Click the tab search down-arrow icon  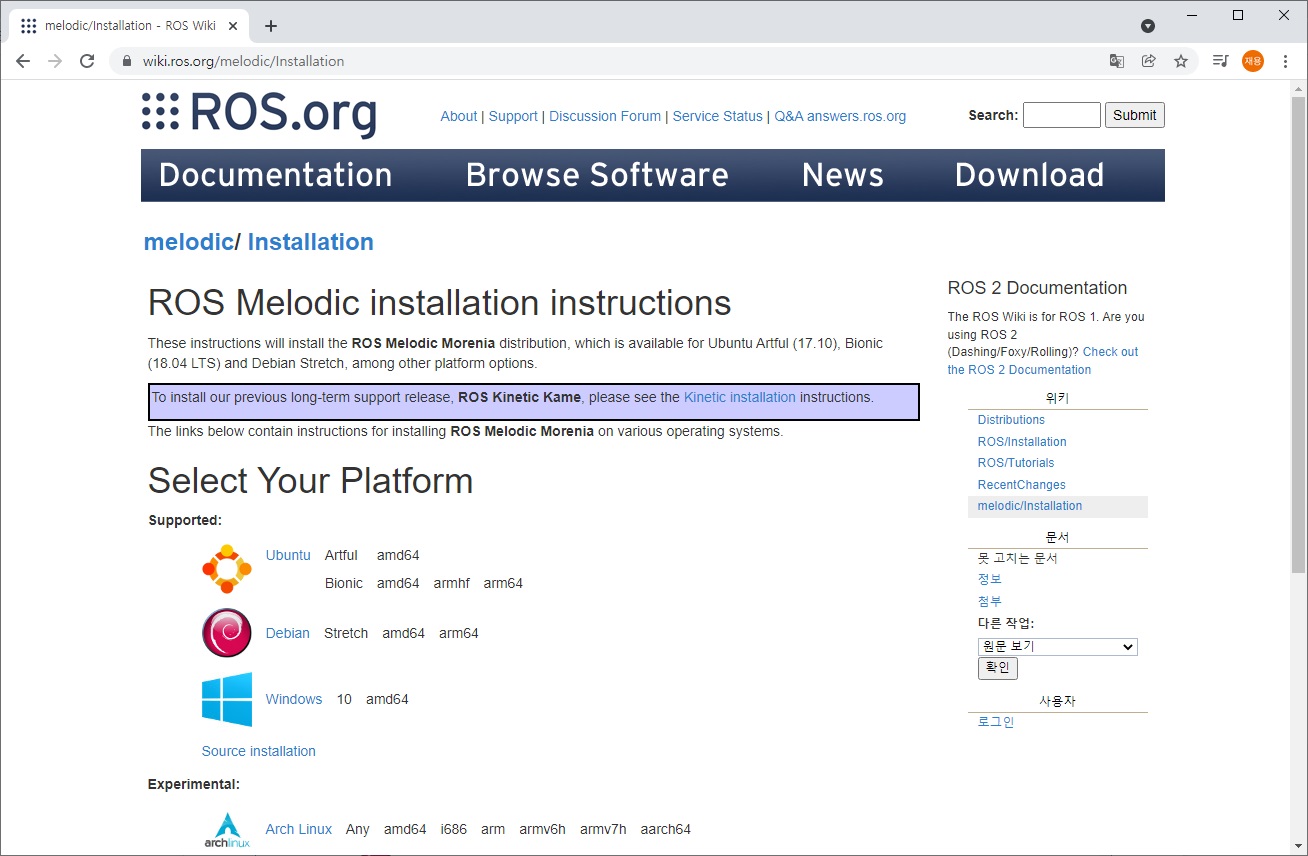pyautogui.click(x=1148, y=26)
